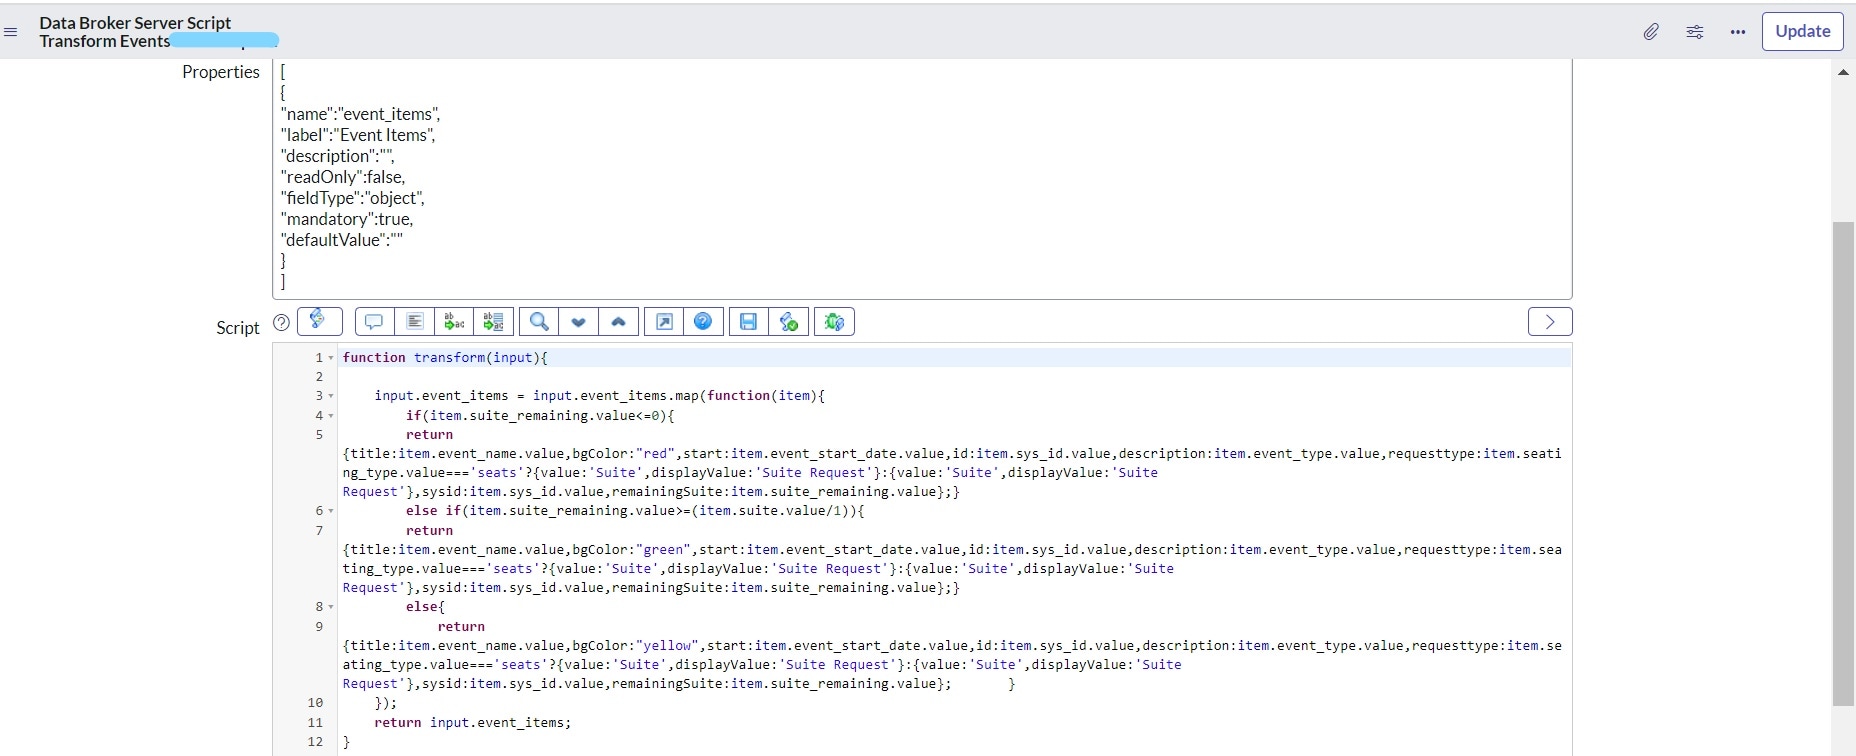Toggle the script syntax editor icon
The height and width of the screenshot is (756, 1856).
point(319,321)
